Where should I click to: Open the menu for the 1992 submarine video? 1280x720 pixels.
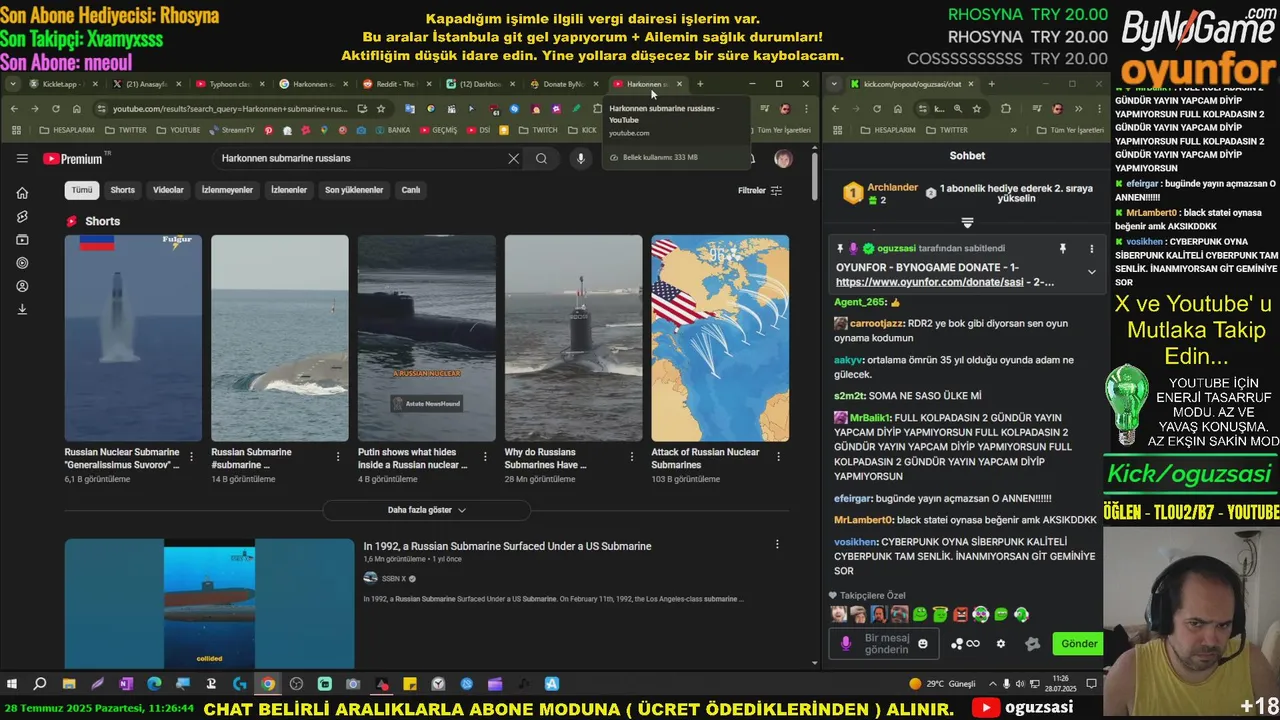point(777,545)
